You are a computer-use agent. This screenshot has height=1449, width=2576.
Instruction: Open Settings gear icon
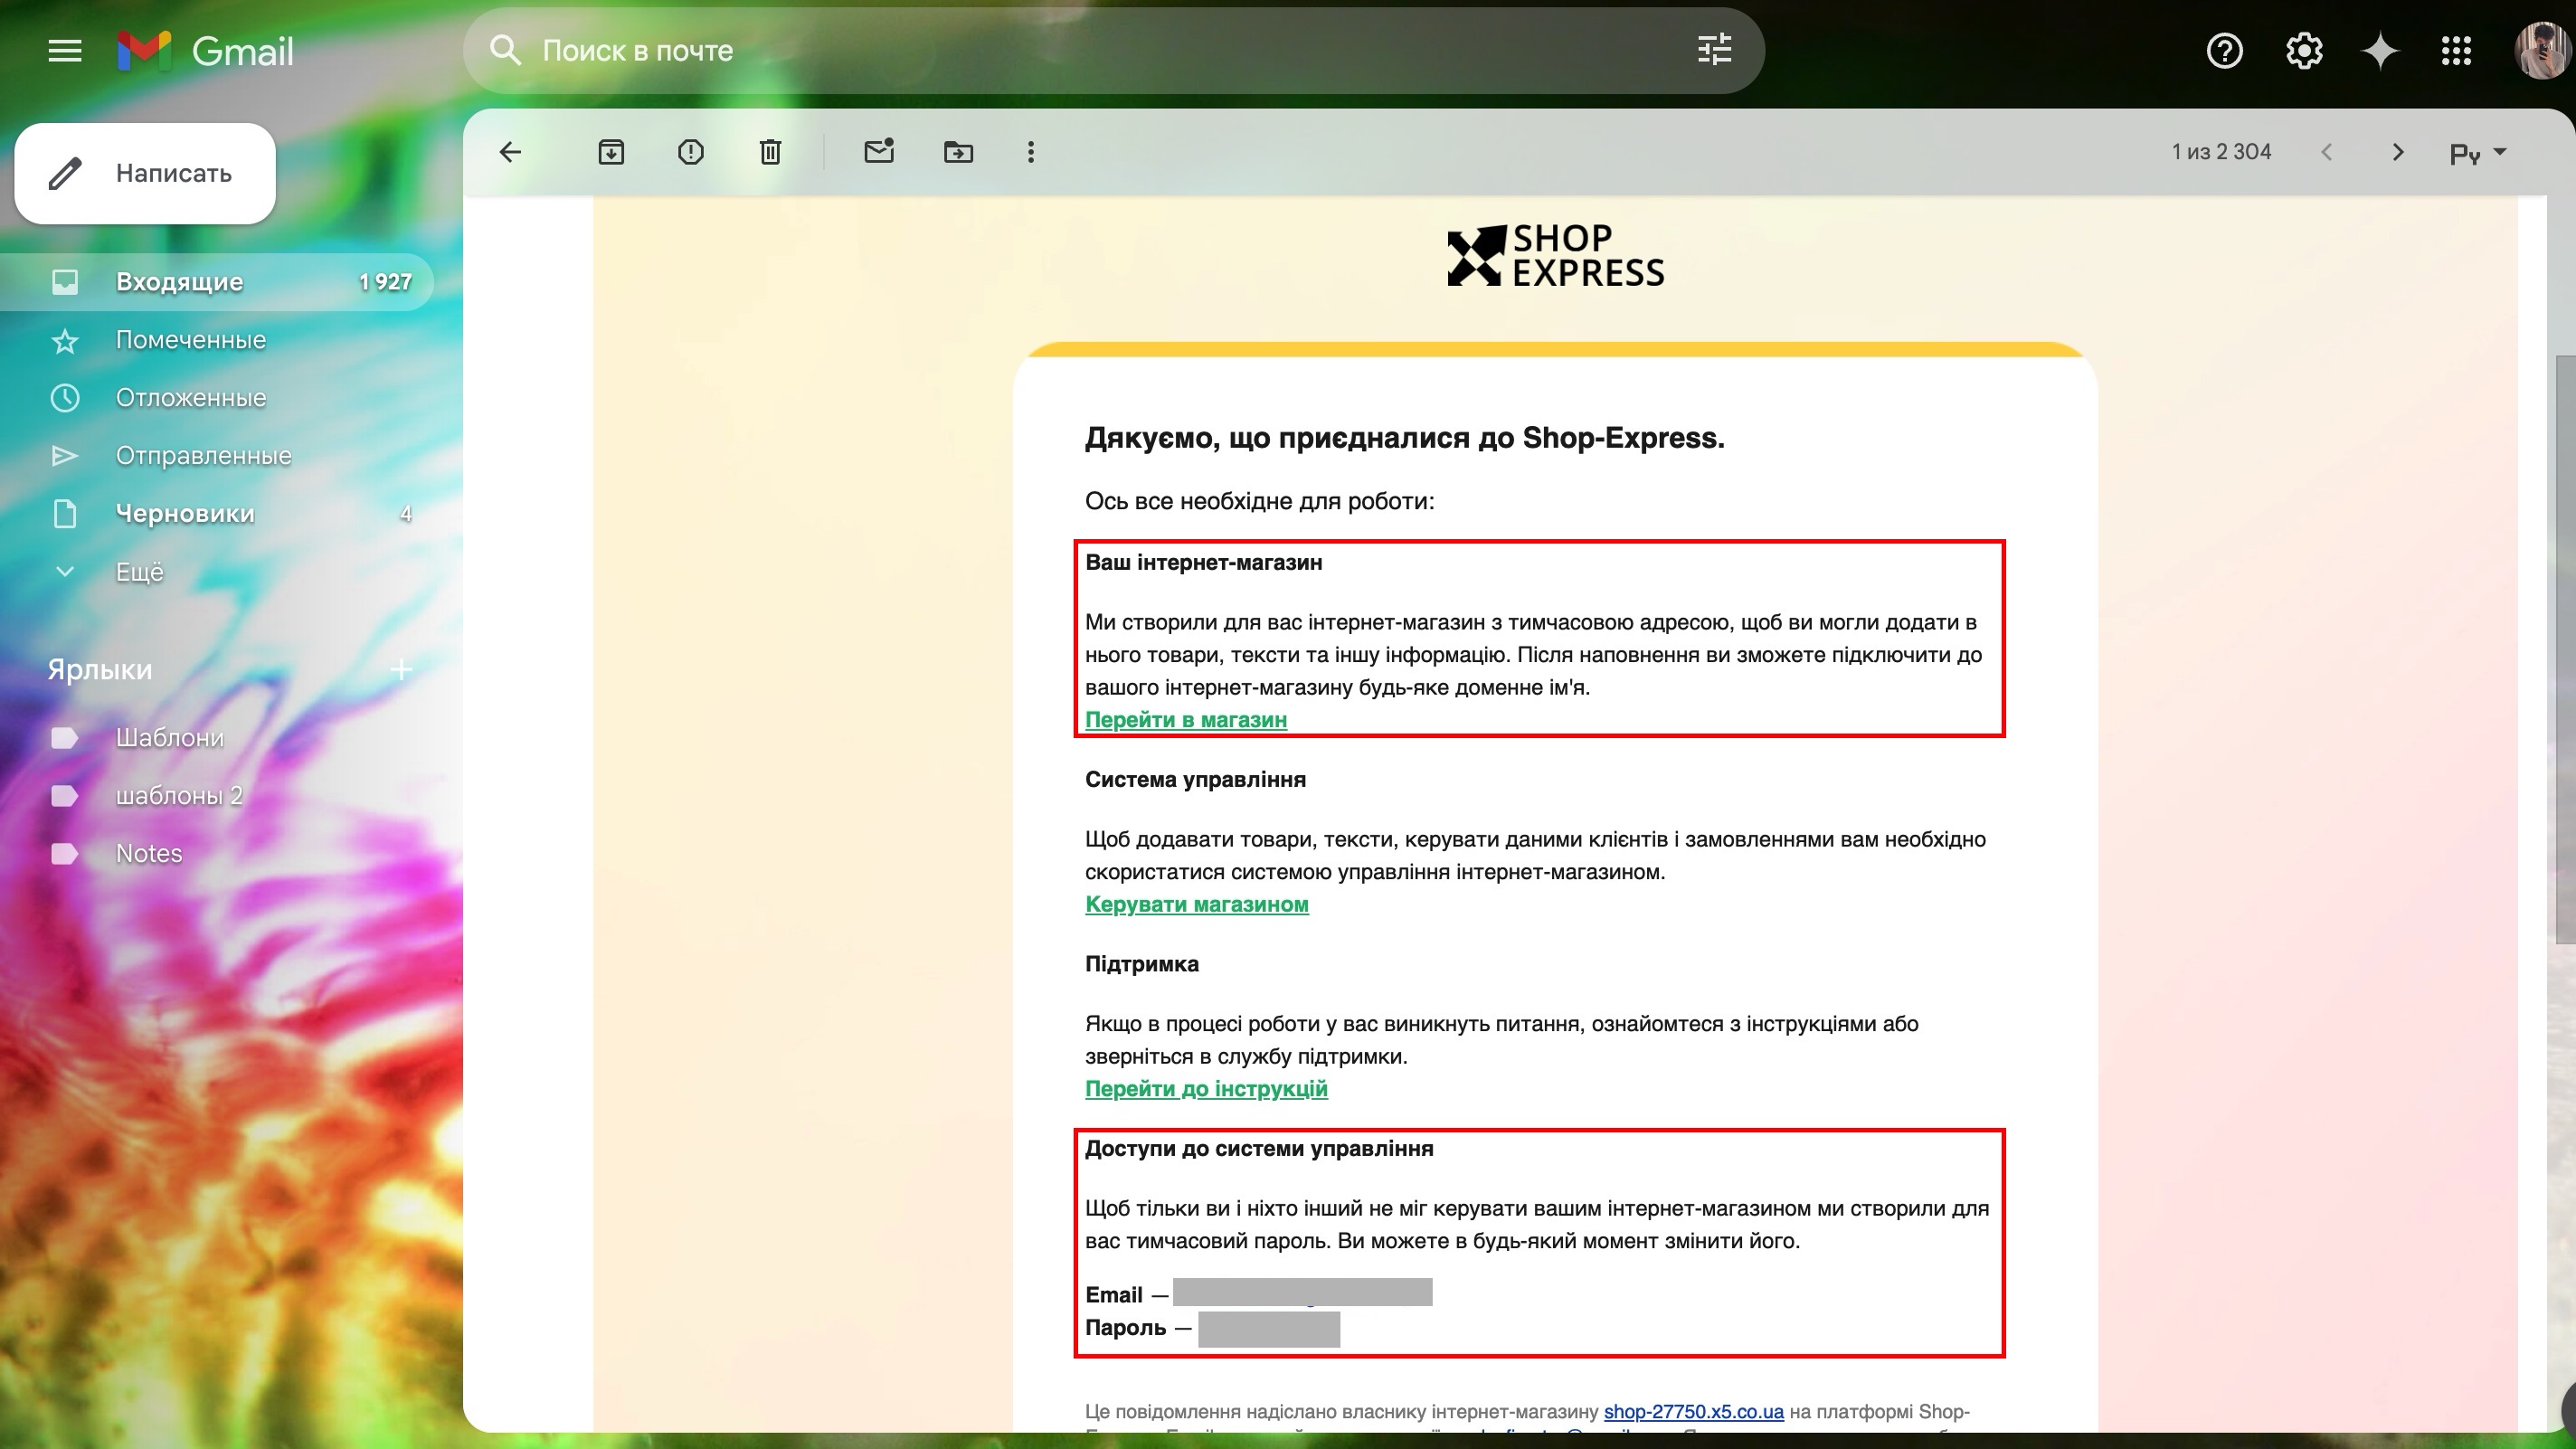pyautogui.click(x=2304, y=50)
